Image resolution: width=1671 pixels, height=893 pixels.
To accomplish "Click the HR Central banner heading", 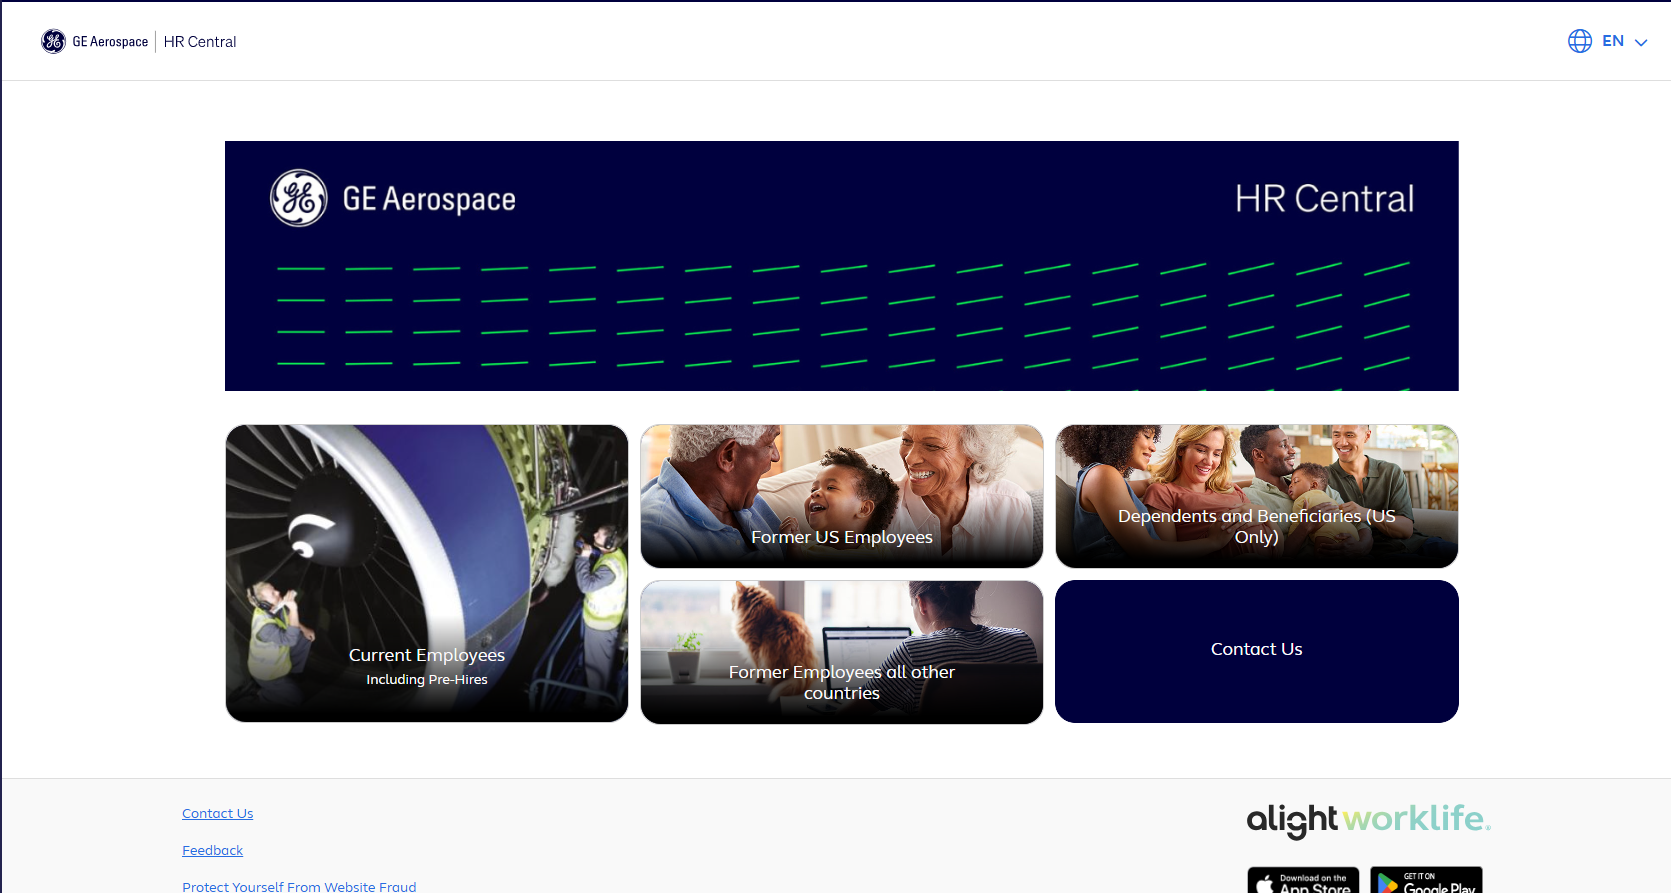I will click(1323, 199).
